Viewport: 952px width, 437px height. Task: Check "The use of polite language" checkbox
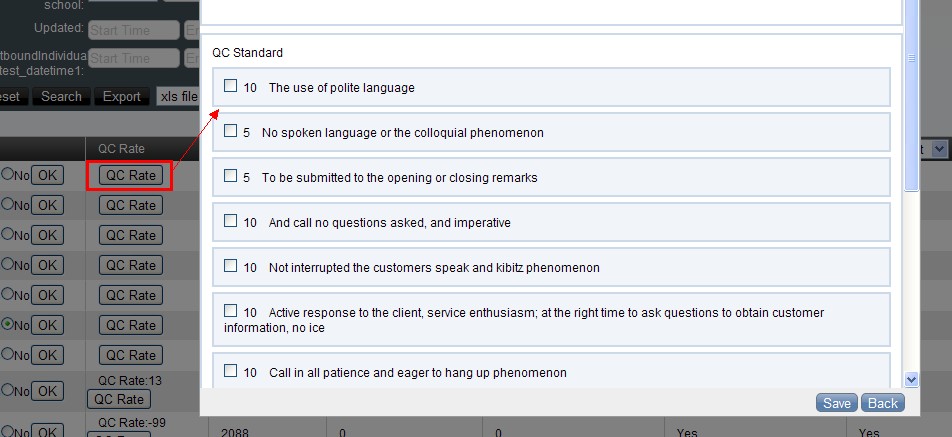tap(231, 86)
